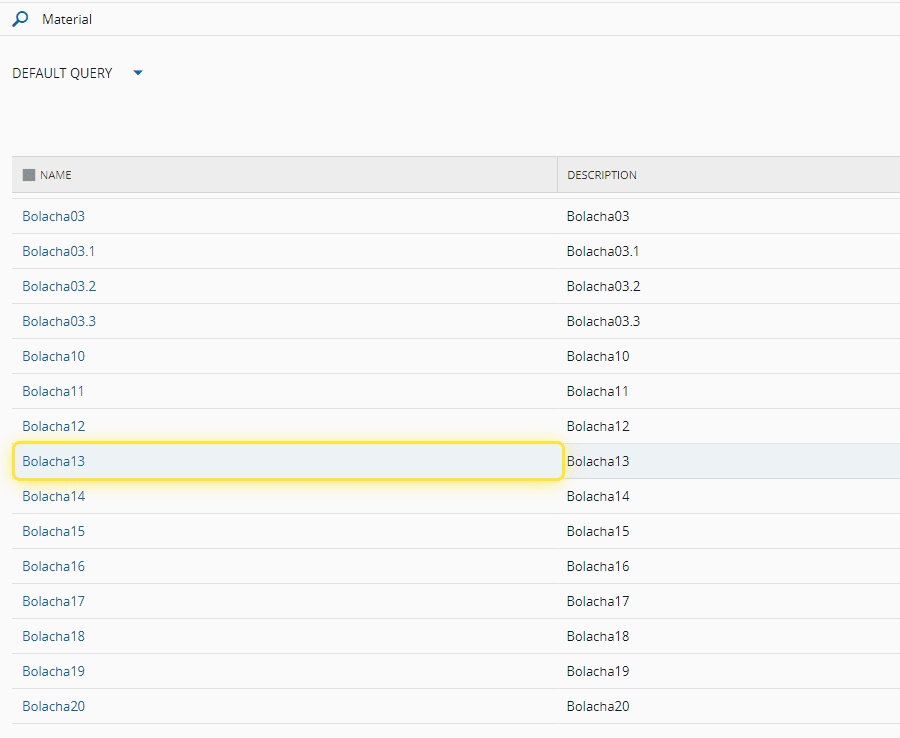
Task: Open the Bolacha17 material link
Action: (x=53, y=601)
